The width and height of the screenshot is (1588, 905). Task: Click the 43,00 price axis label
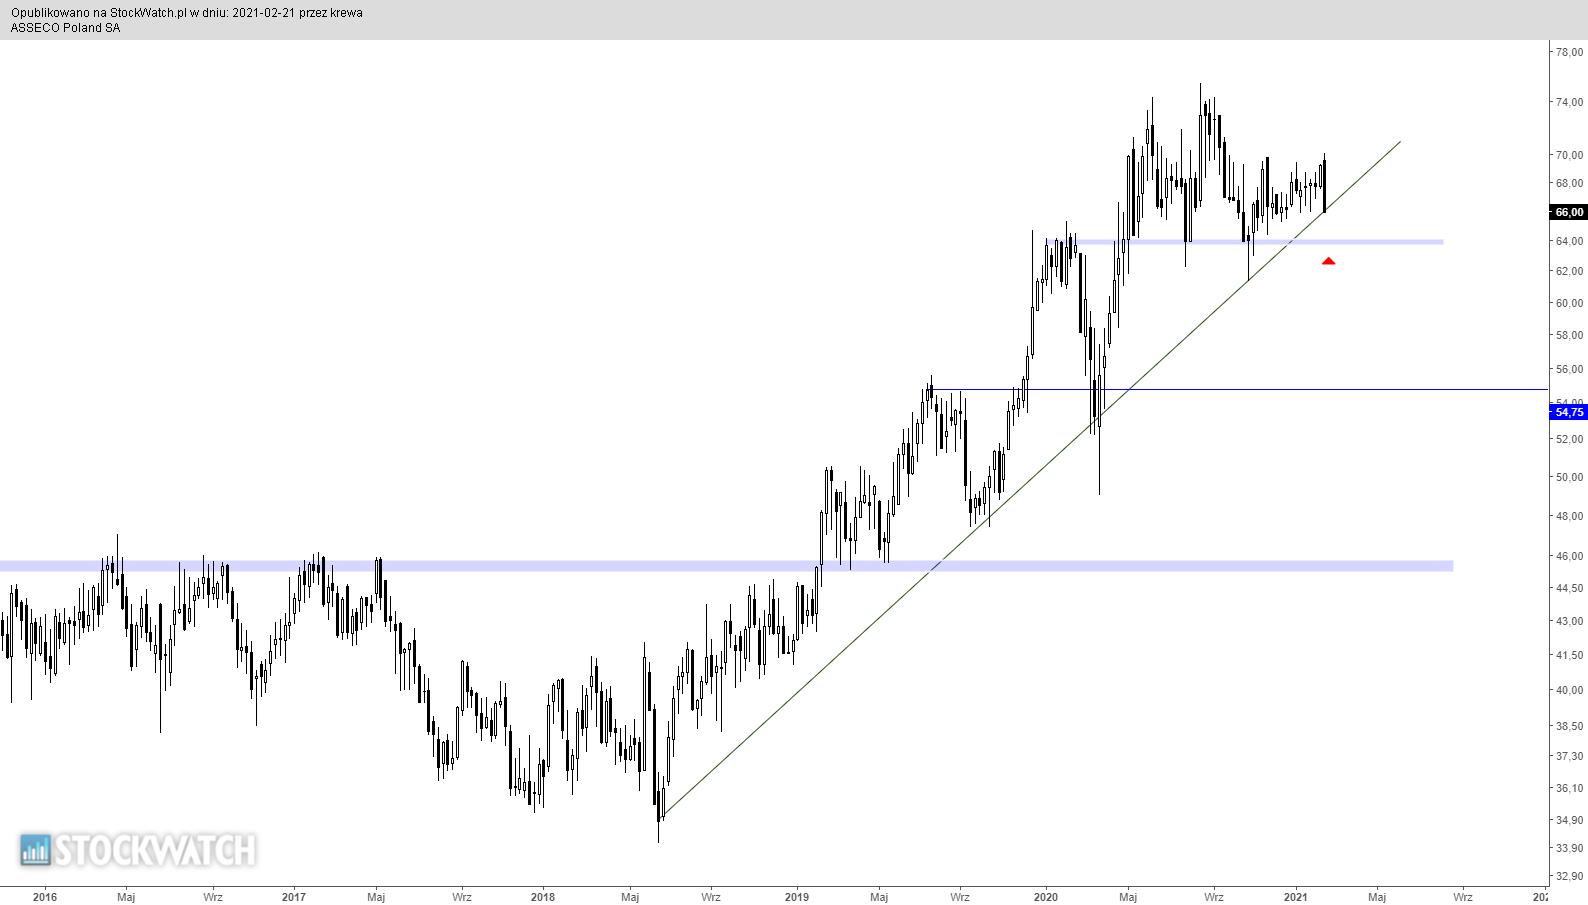click(x=1569, y=621)
